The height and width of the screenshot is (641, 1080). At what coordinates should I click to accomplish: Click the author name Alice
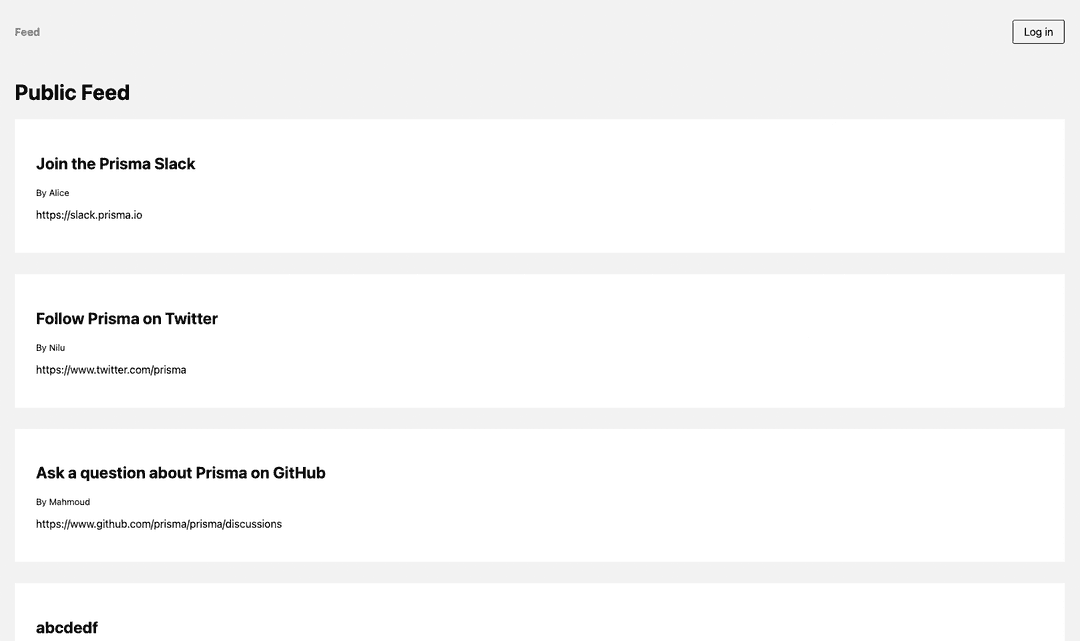tap(60, 192)
